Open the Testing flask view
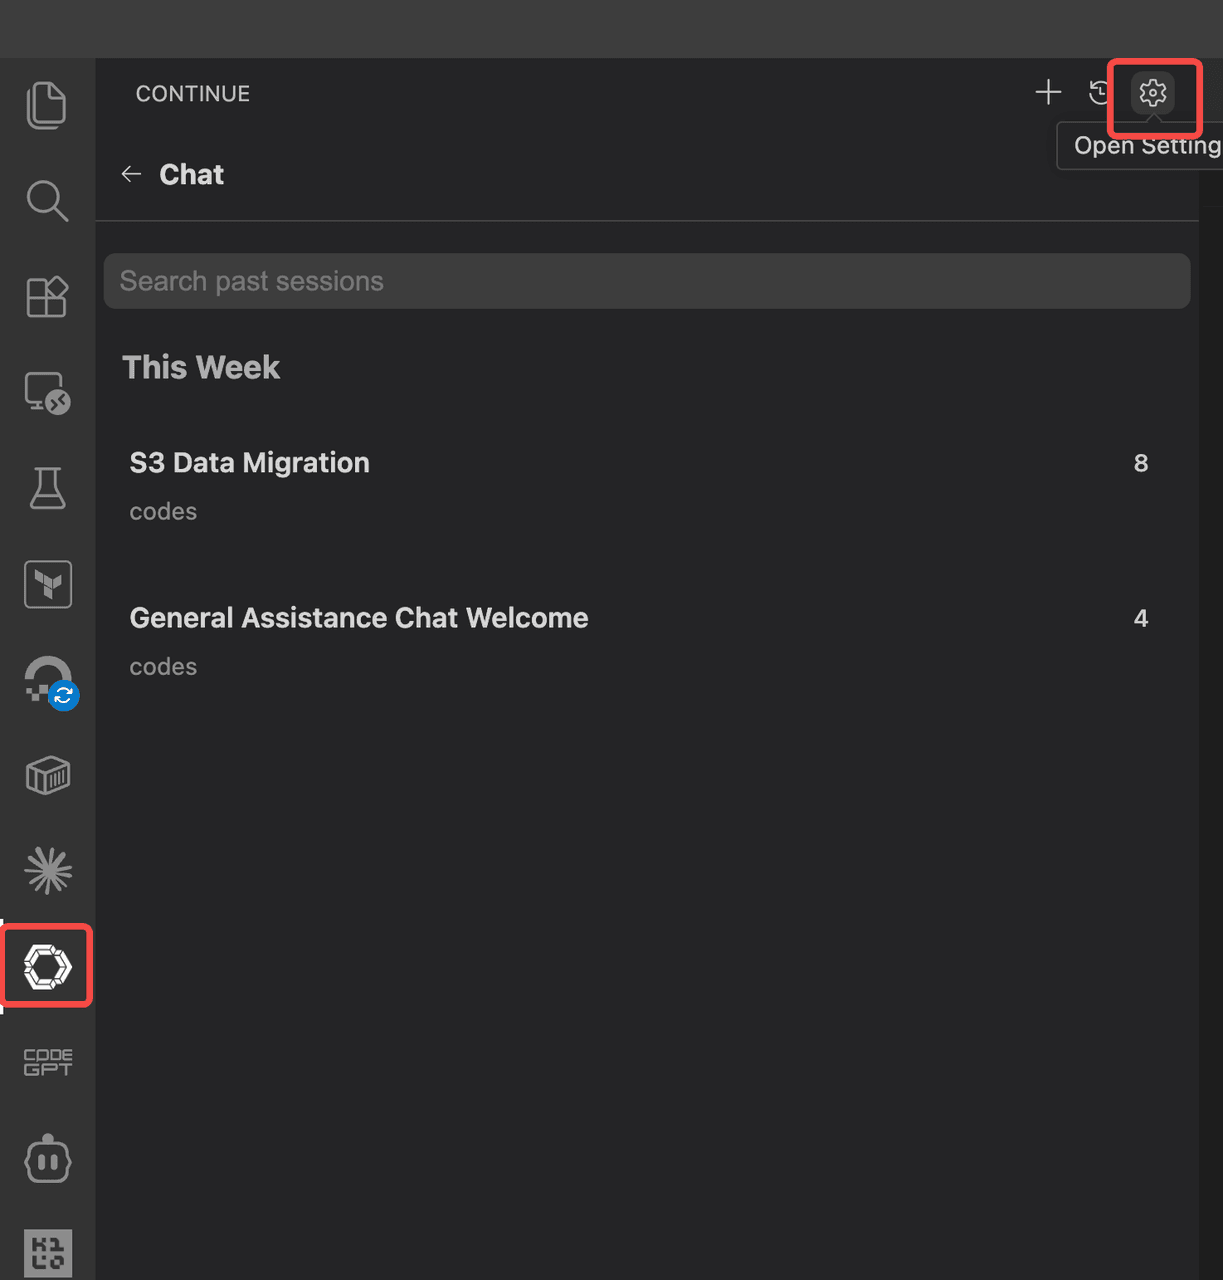The width and height of the screenshot is (1223, 1280). [x=47, y=489]
